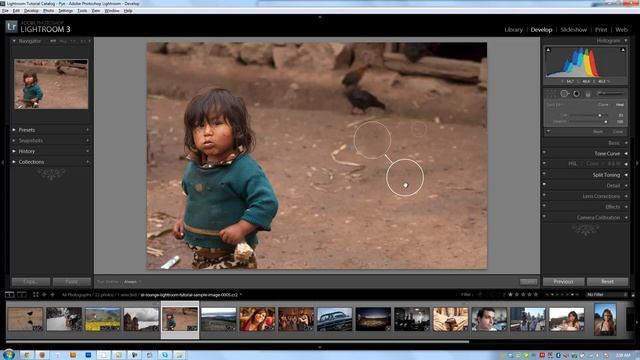Add a new snapshot with plus icon
The height and width of the screenshot is (360, 640).
[x=88, y=140]
